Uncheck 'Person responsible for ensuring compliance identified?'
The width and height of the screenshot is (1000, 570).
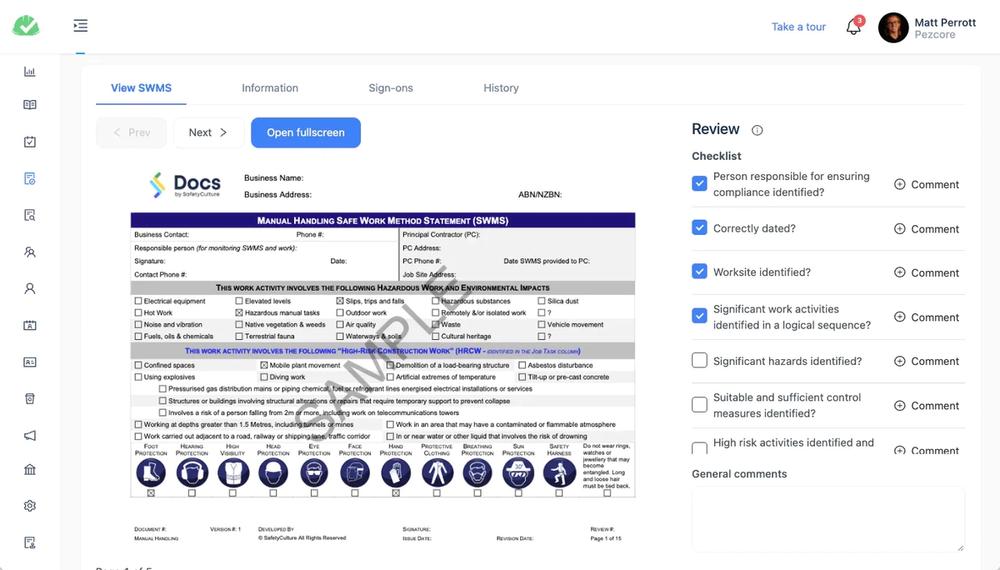click(x=700, y=184)
